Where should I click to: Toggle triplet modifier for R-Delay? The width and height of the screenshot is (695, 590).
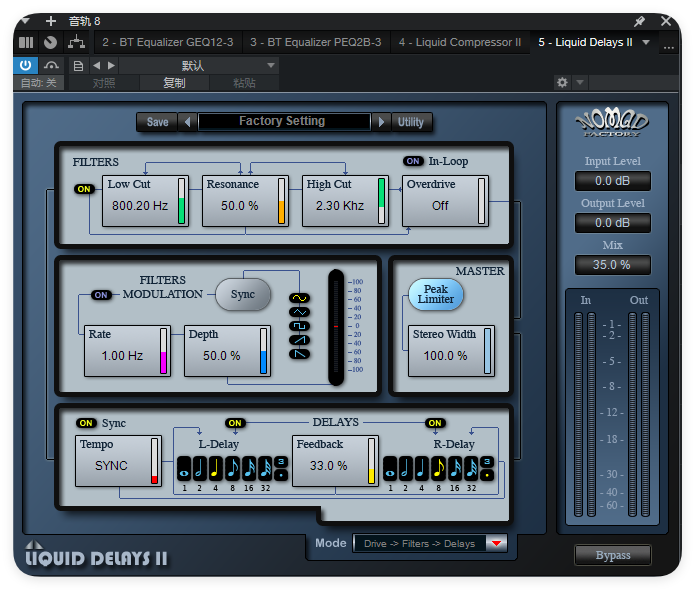pos(487,462)
